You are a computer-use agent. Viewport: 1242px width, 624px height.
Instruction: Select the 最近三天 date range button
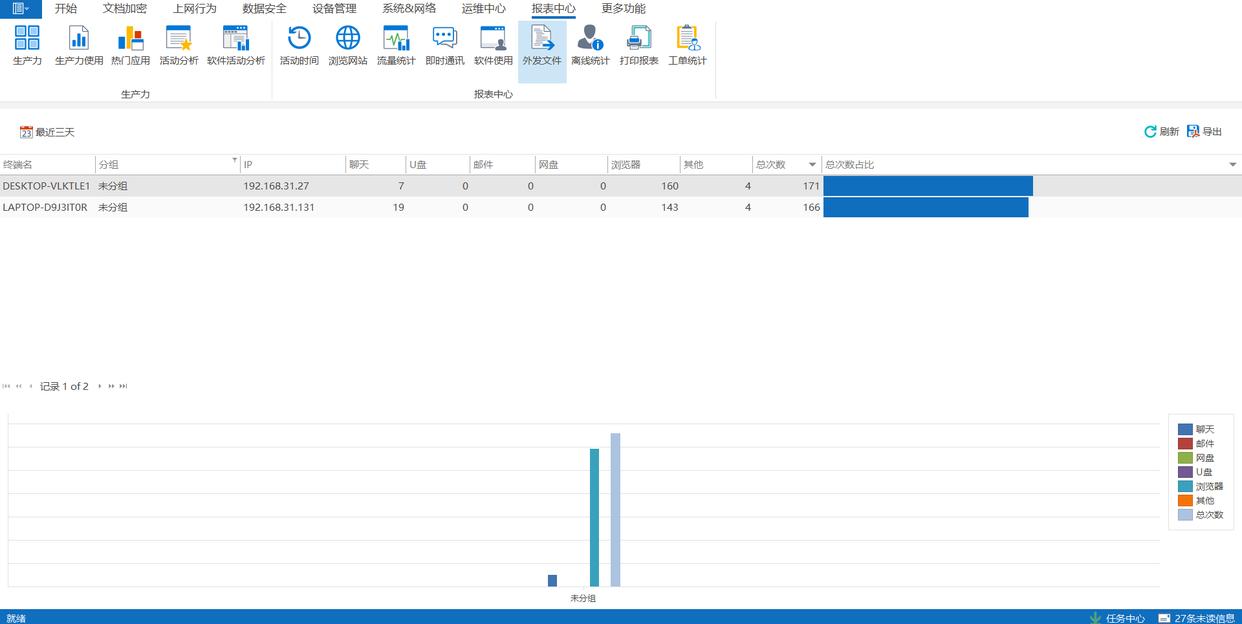(x=47, y=132)
